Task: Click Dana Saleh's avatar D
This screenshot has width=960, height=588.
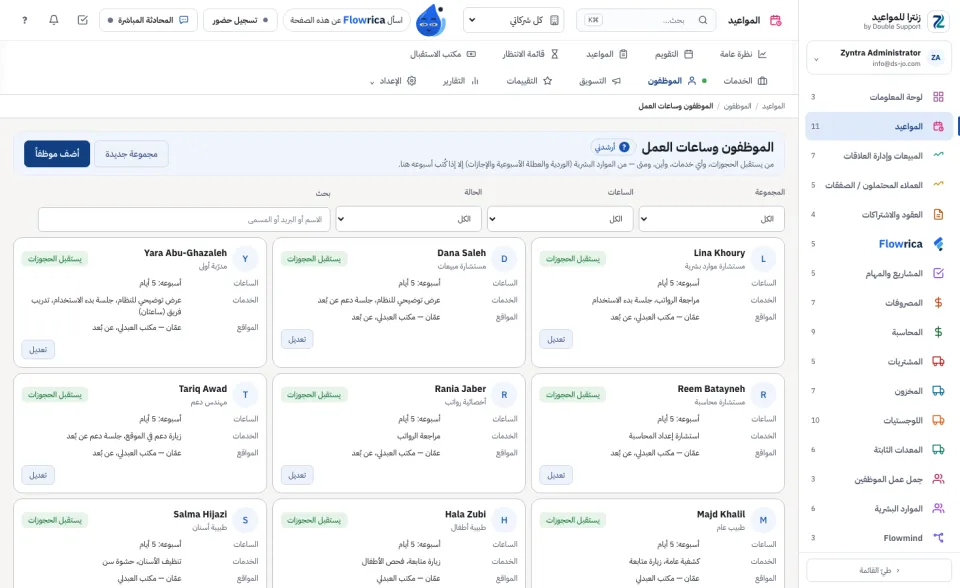Action: click(504, 259)
